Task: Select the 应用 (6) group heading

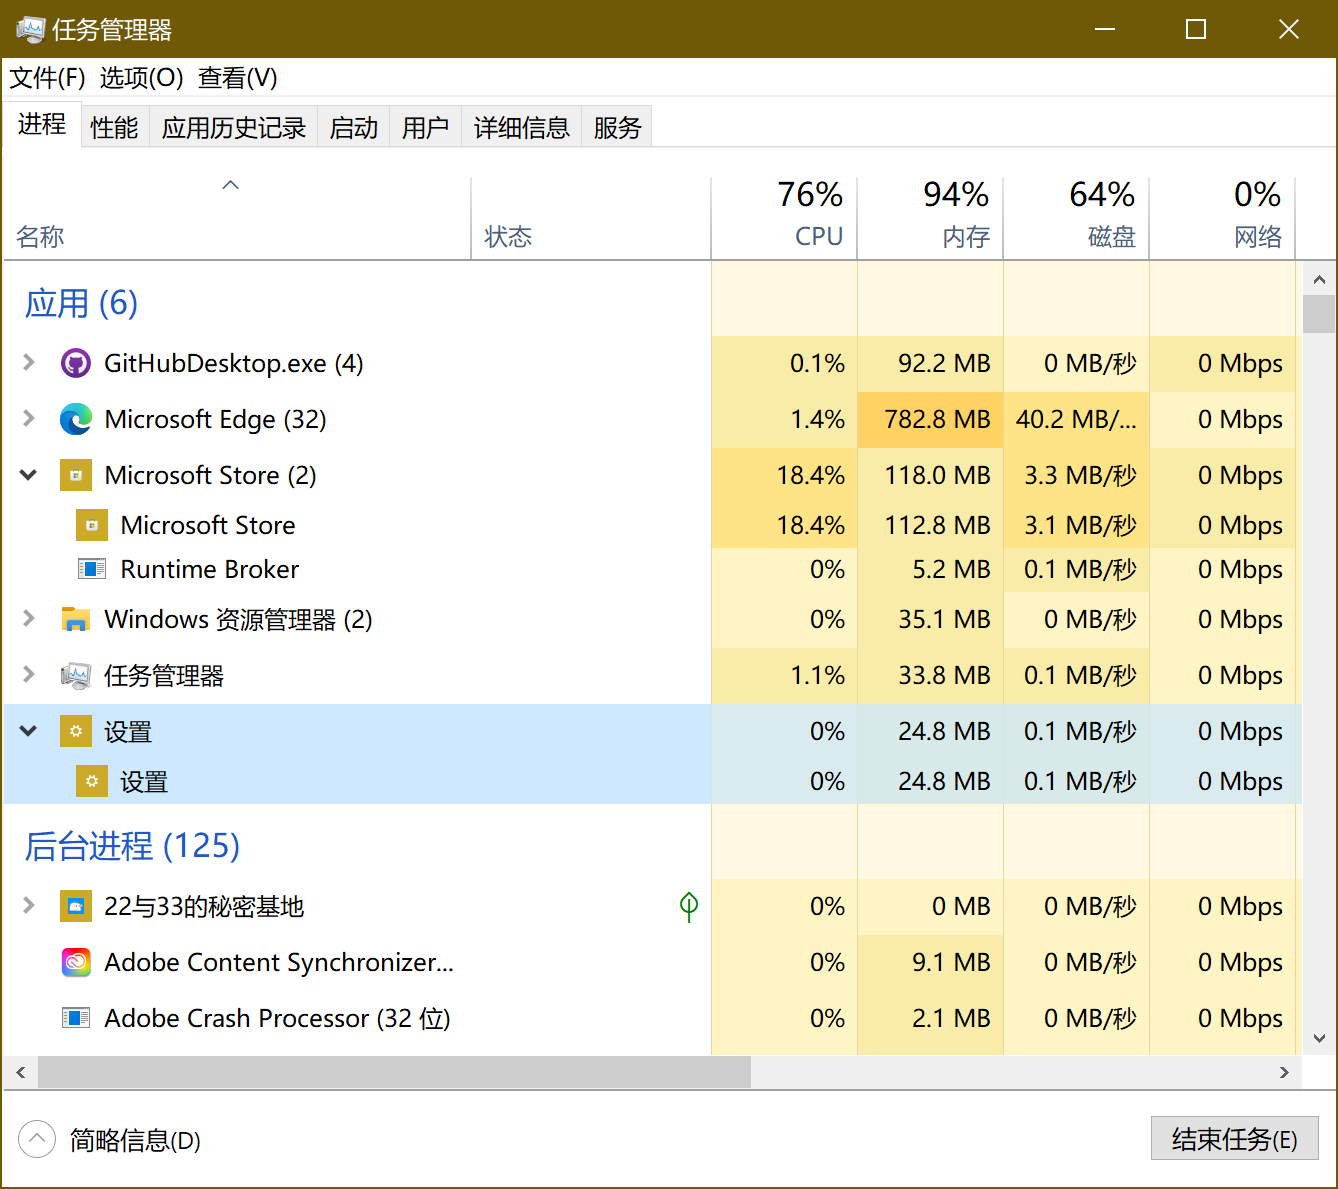Action: [x=81, y=303]
